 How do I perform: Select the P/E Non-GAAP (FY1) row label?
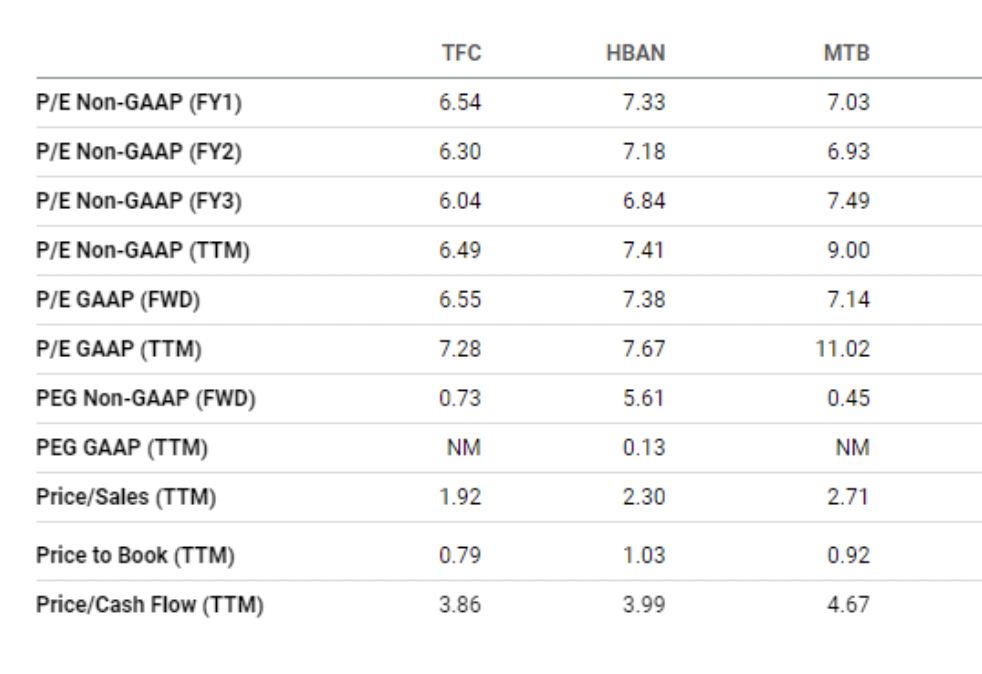(x=138, y=102)
